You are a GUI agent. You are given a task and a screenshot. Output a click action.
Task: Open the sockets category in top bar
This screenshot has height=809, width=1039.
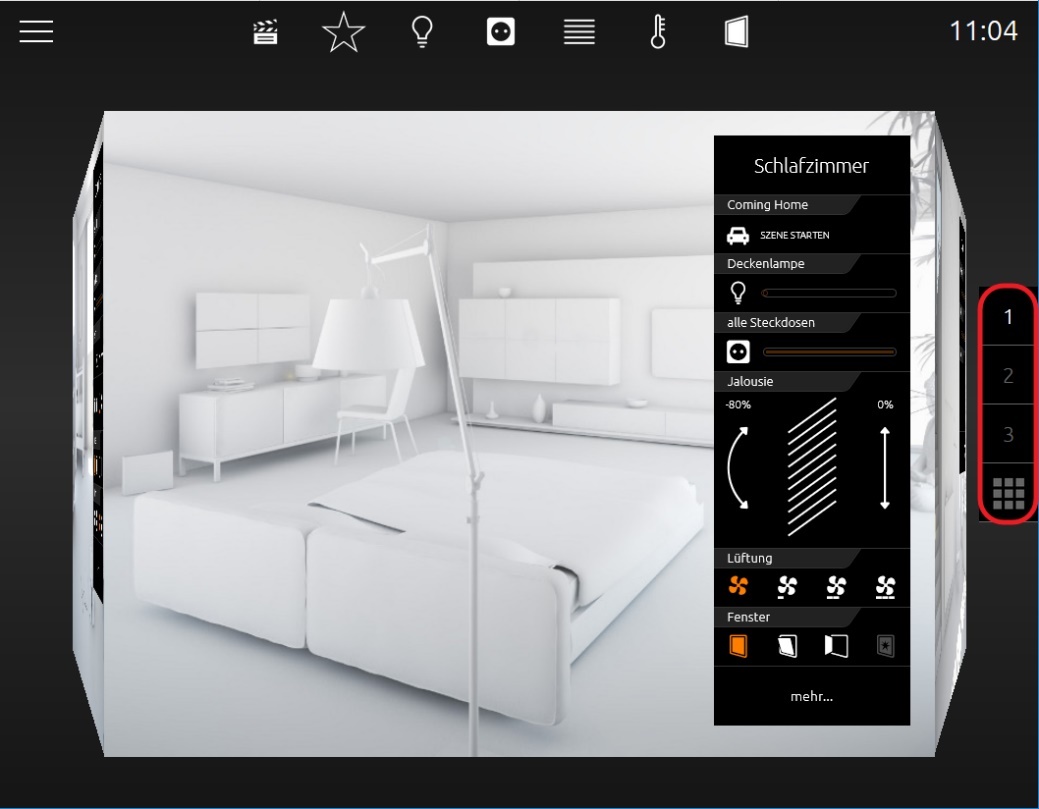click(500, 32)
